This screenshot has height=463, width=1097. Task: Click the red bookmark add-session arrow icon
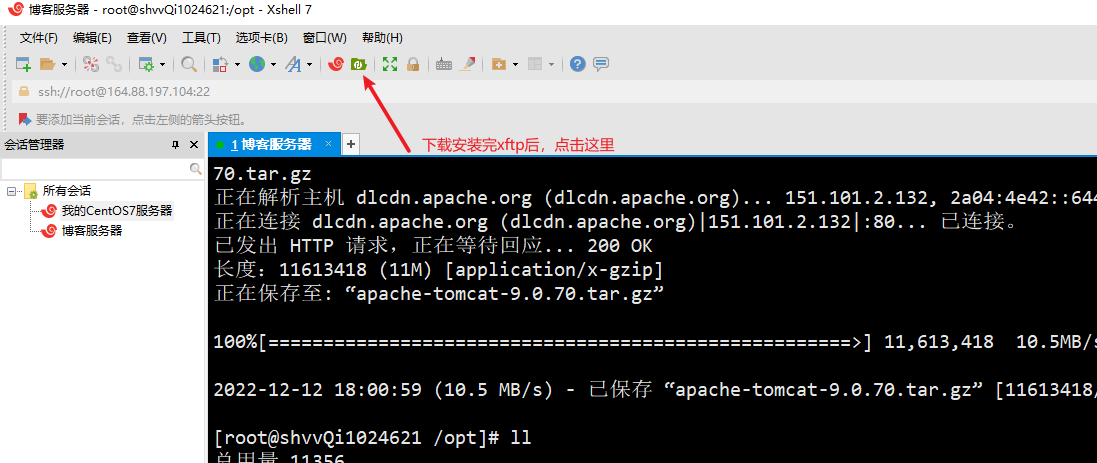click(x=24, y=119)
